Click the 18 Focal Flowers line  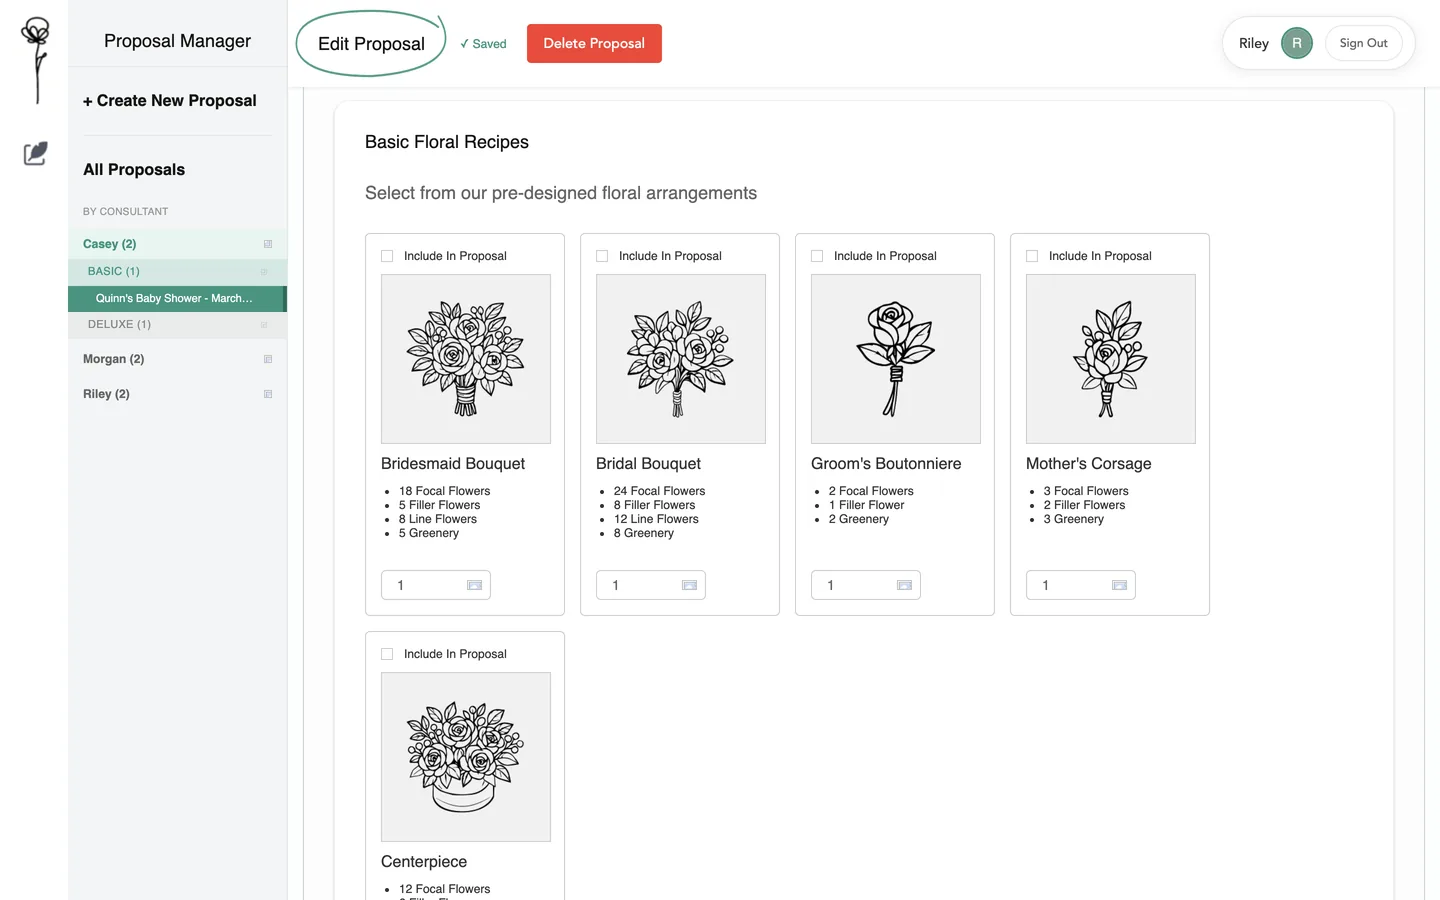pyautogui.click(x=445, y=491)
